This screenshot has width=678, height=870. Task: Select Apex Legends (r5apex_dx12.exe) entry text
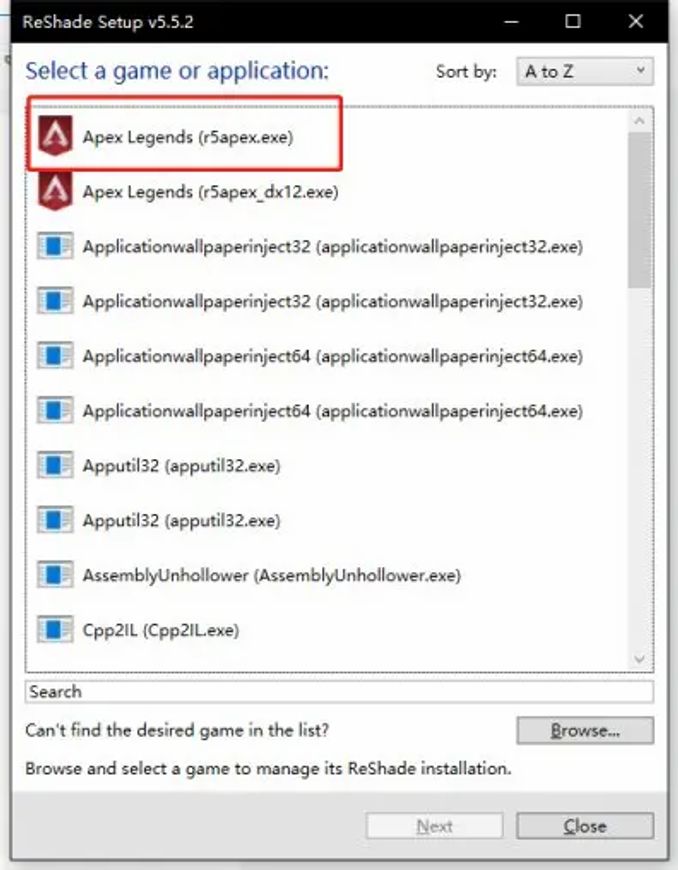click(x=210, y=192)
